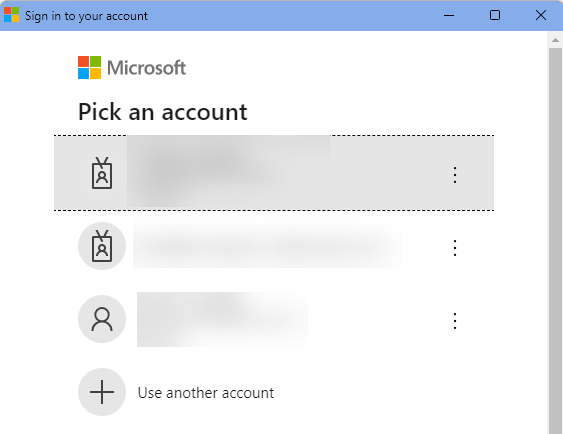Click the badge icon of the second account
Image resolution: width=563 pixels, height=434 pixels.
102,246
